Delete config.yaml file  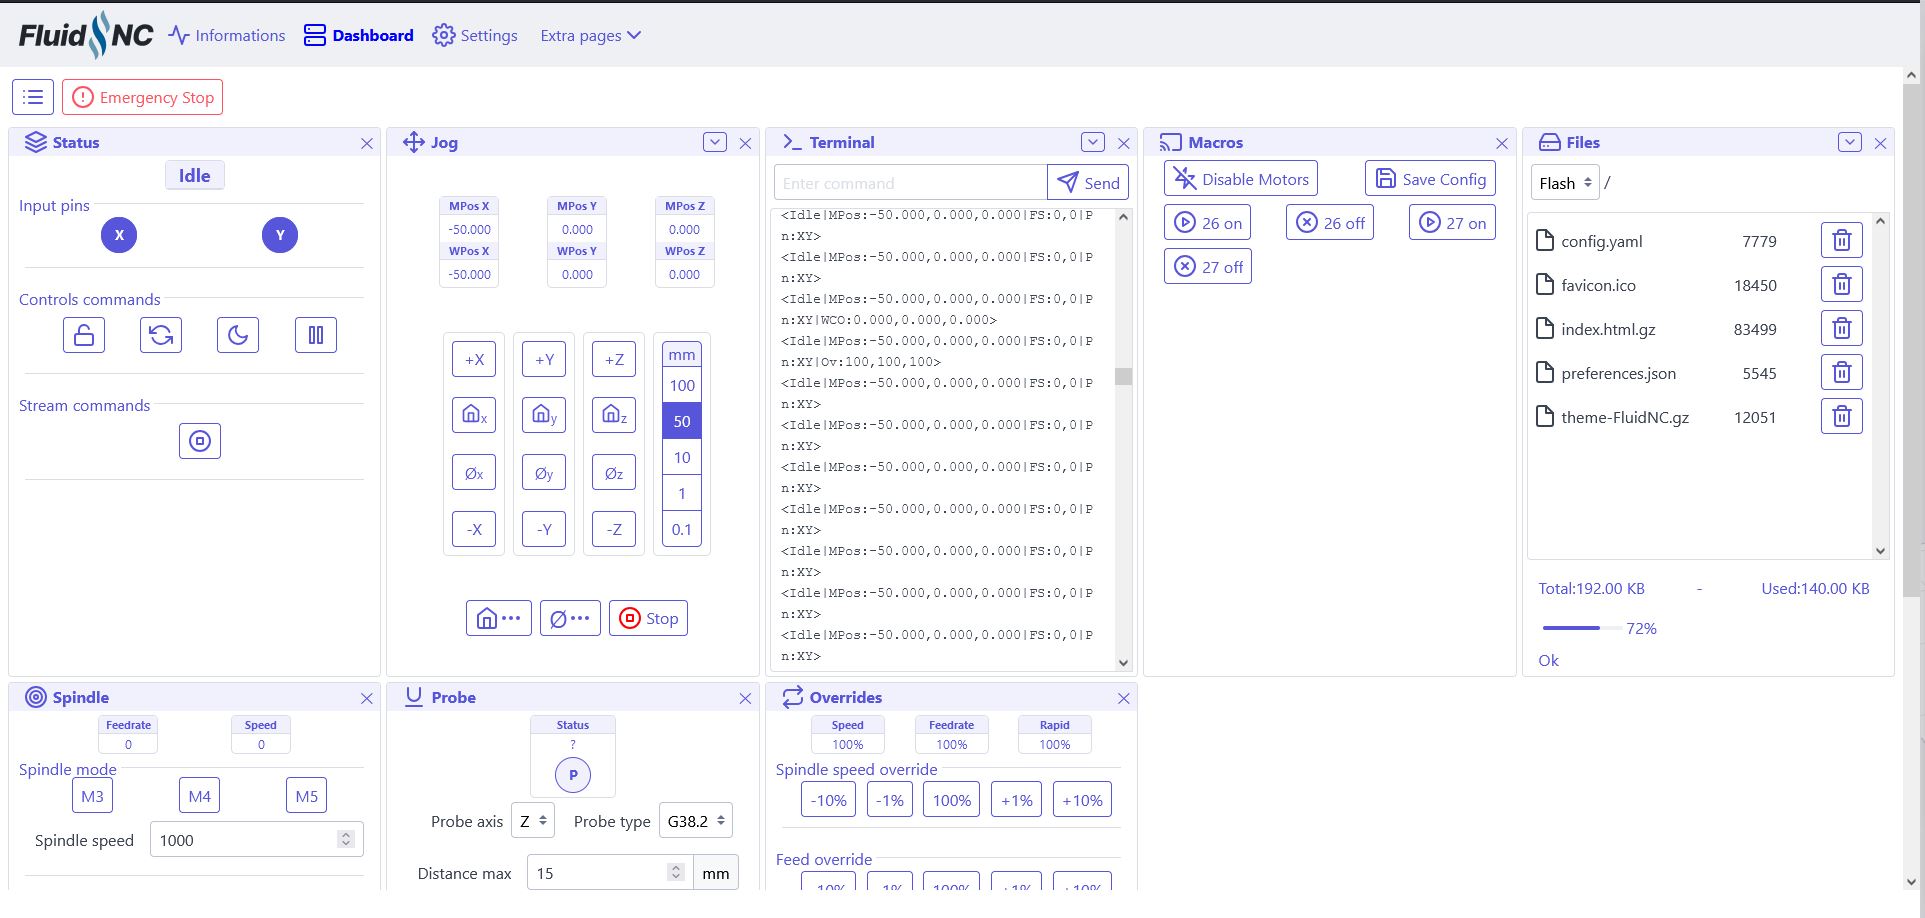[x=1842, y=241]
